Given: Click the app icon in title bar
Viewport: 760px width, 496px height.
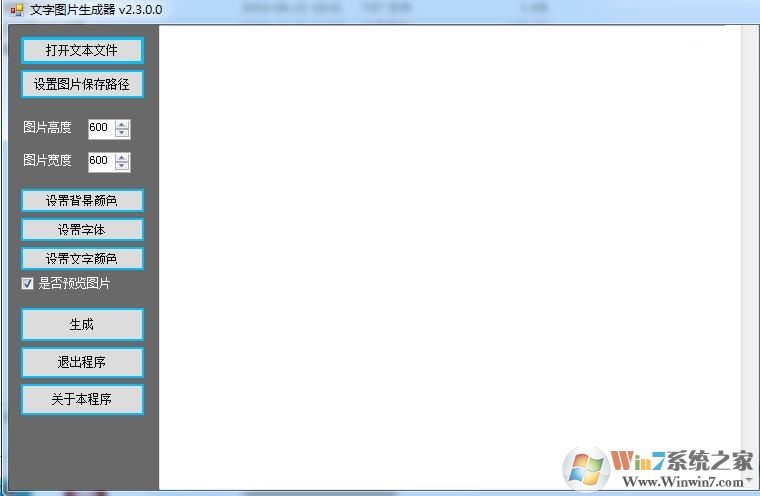Looking at the screenshot, I should click(16, 10).
